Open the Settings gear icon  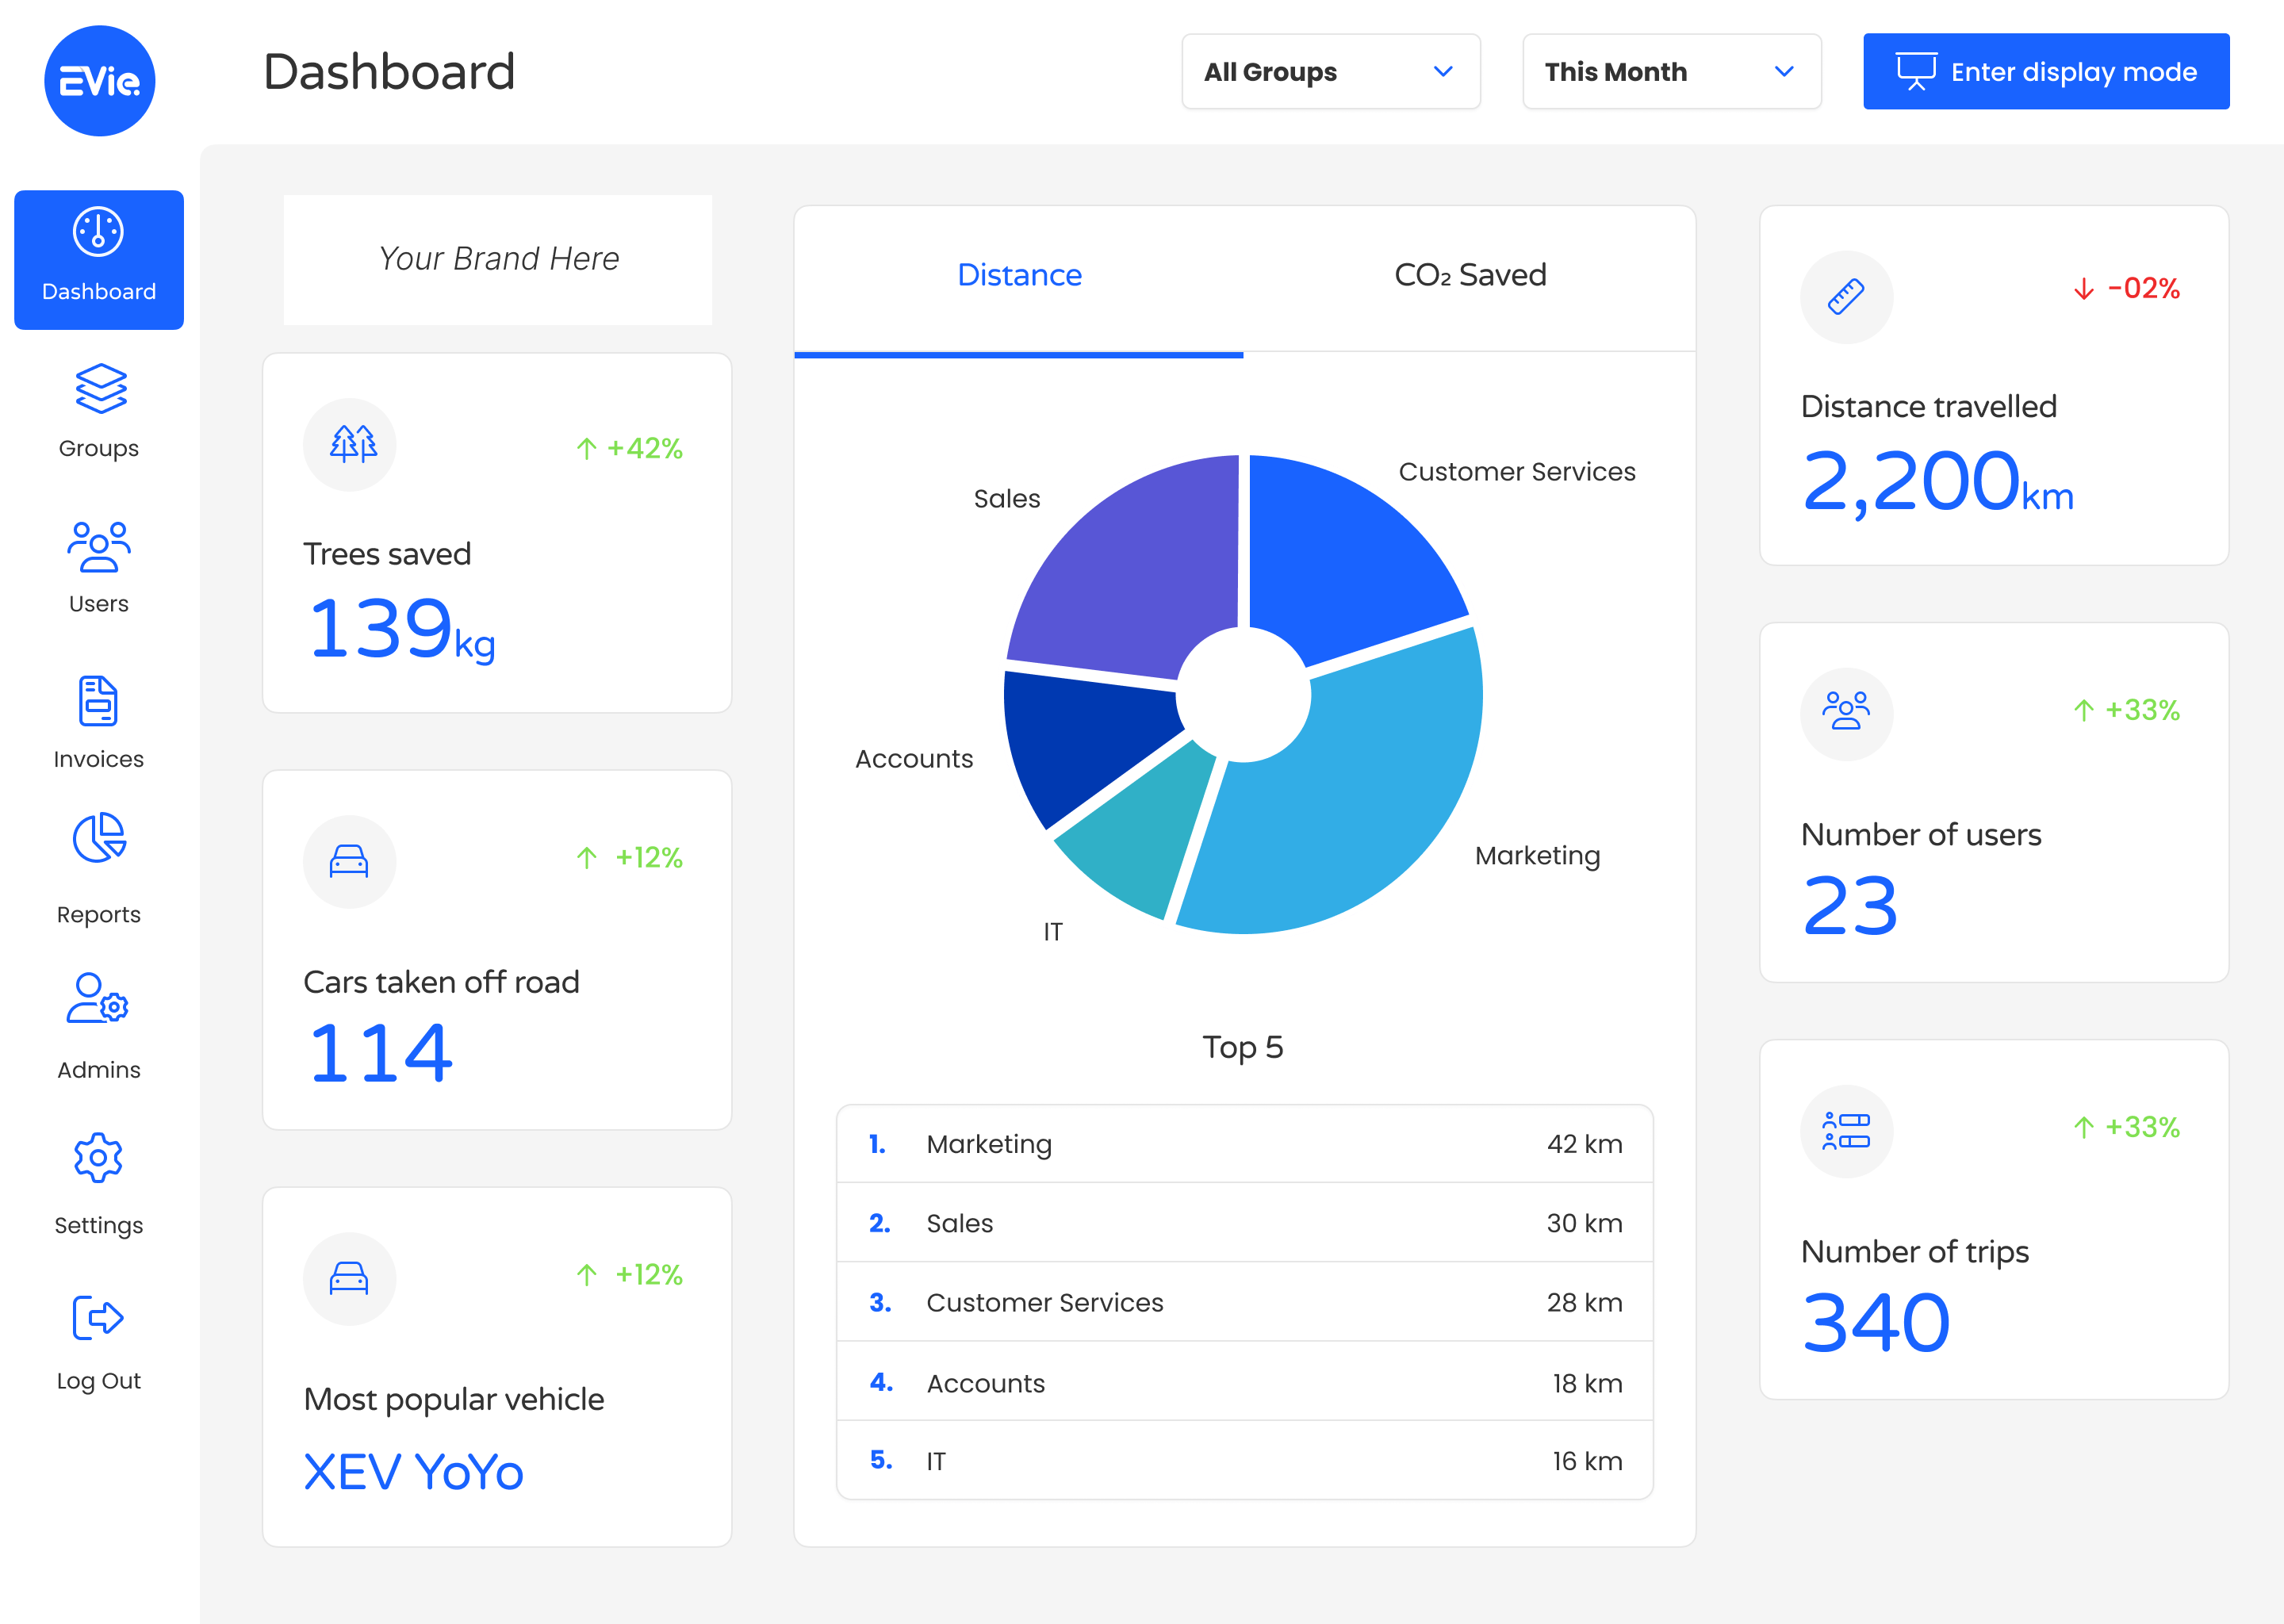pyautogui.click(x=99, y=1158)
